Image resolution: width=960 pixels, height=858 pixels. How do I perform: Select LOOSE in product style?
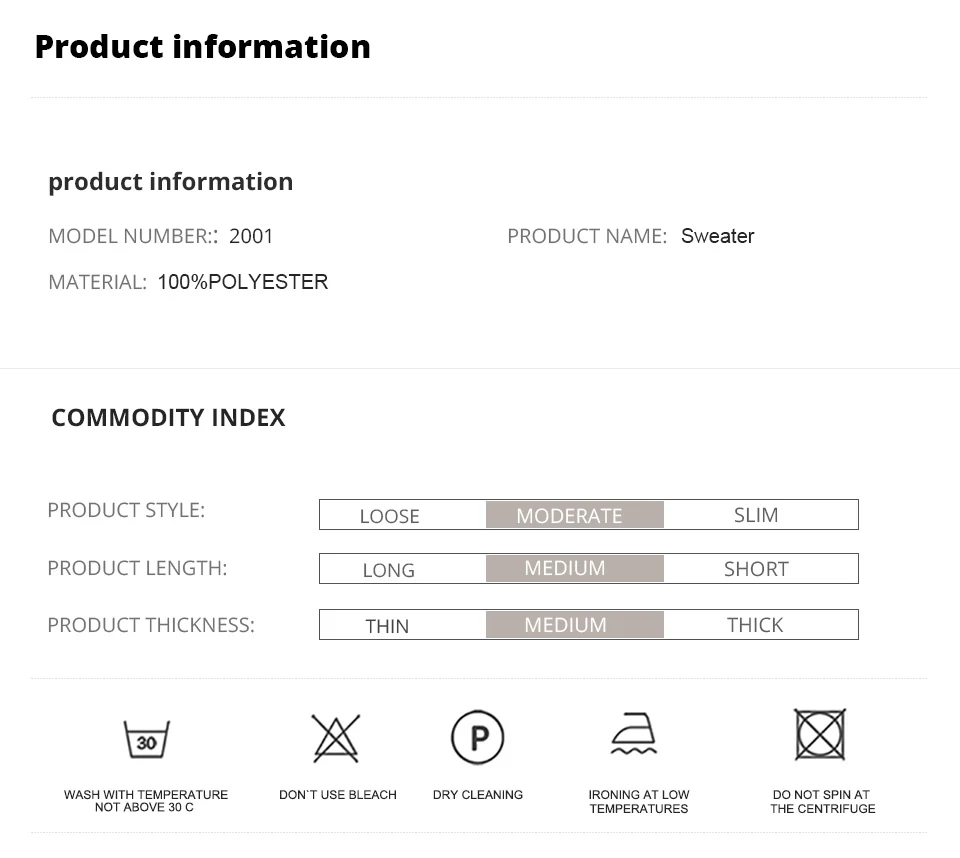pyautogui.click(x=389, y=516)
